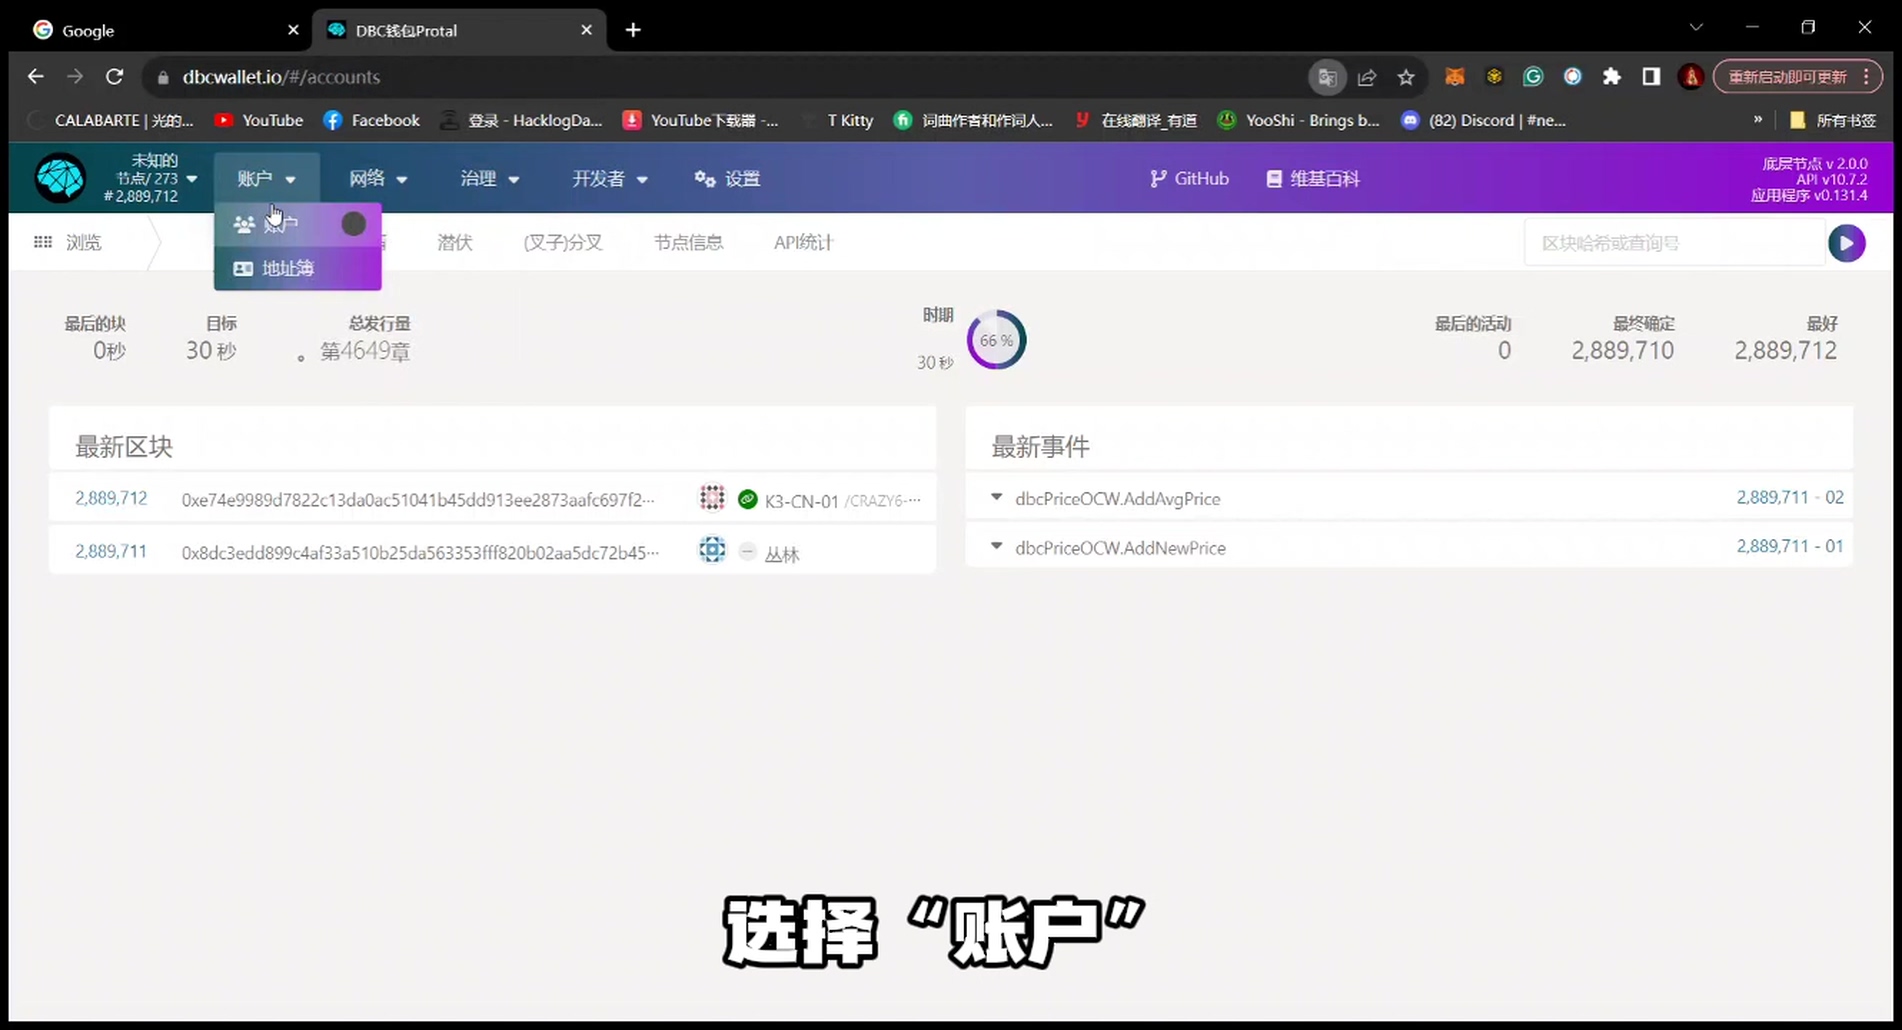1902x1030 pixels.
Task: Click the block hash search input field
Action: coord(1676,241)
